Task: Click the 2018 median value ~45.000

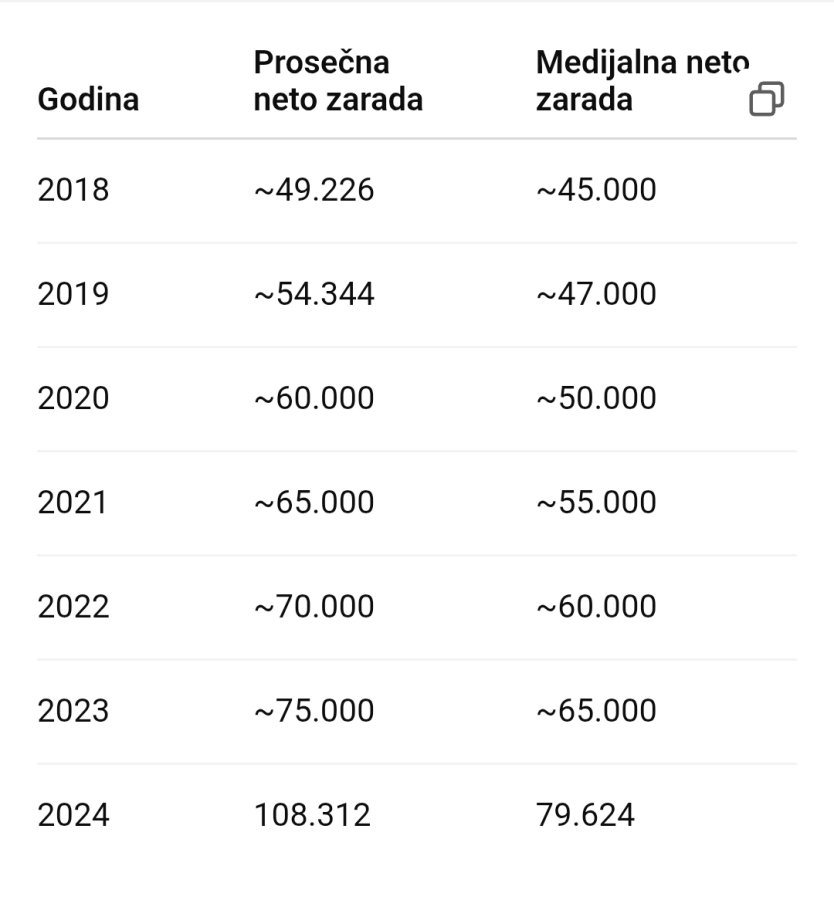Action: [x=596, y=190]
